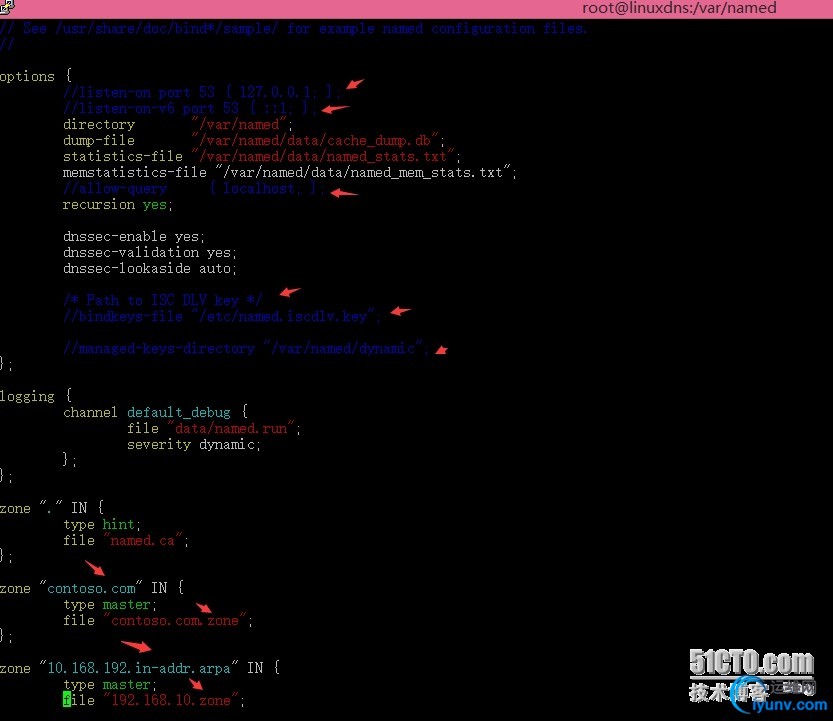Click the PuTTY icon in title bar
833x721 pixels.
coord(7,7)
